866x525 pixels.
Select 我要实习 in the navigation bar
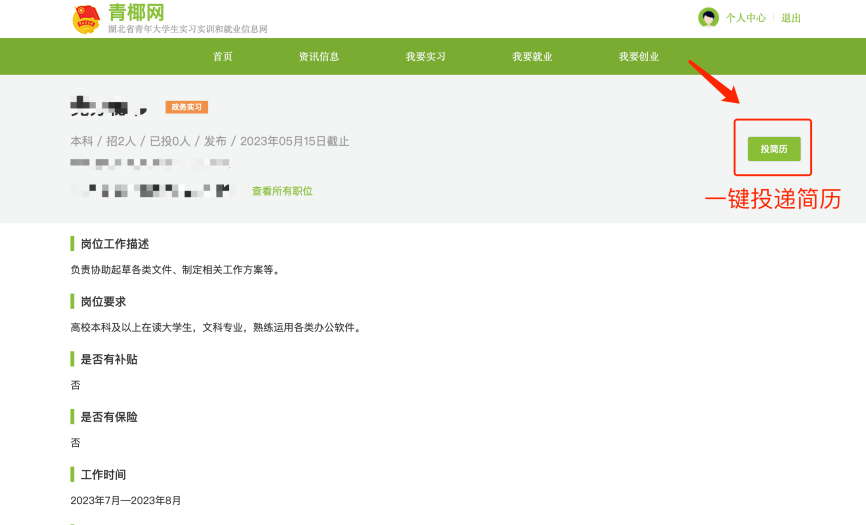pyautogui.click(x=425, y=57)
